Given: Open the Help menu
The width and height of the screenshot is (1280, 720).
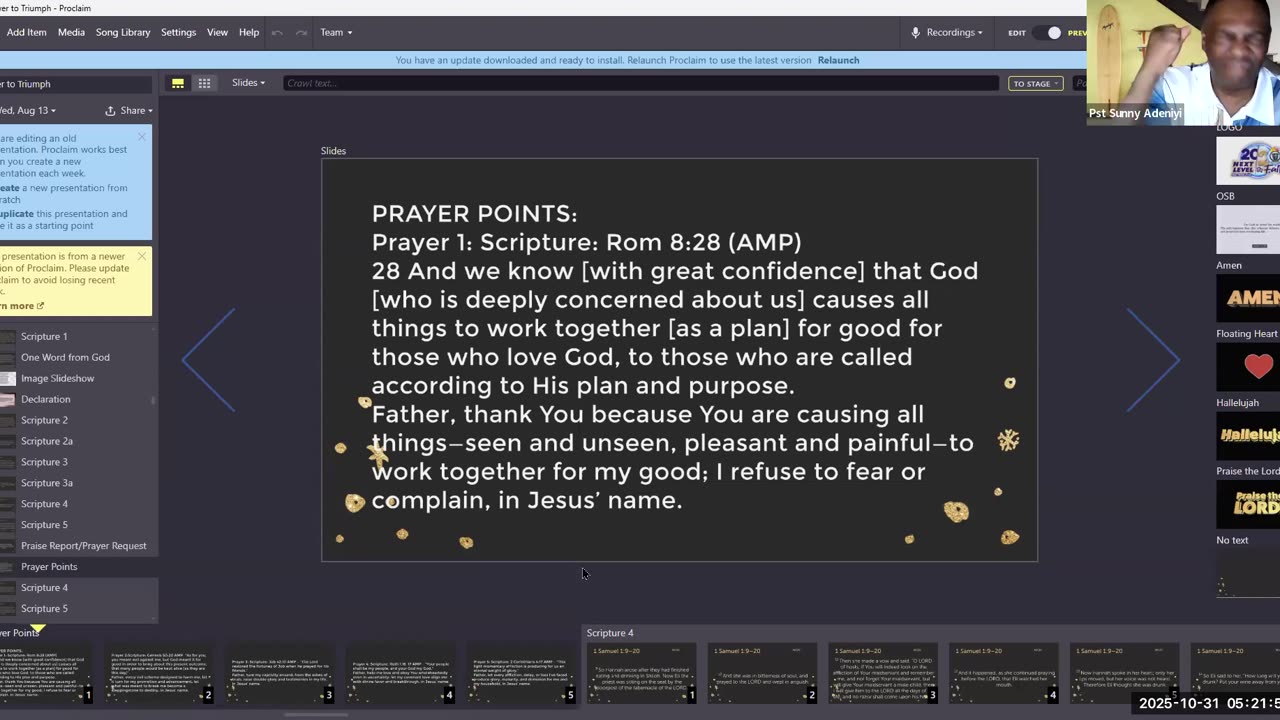Looking at the screenshot, I should pos(249,32).
